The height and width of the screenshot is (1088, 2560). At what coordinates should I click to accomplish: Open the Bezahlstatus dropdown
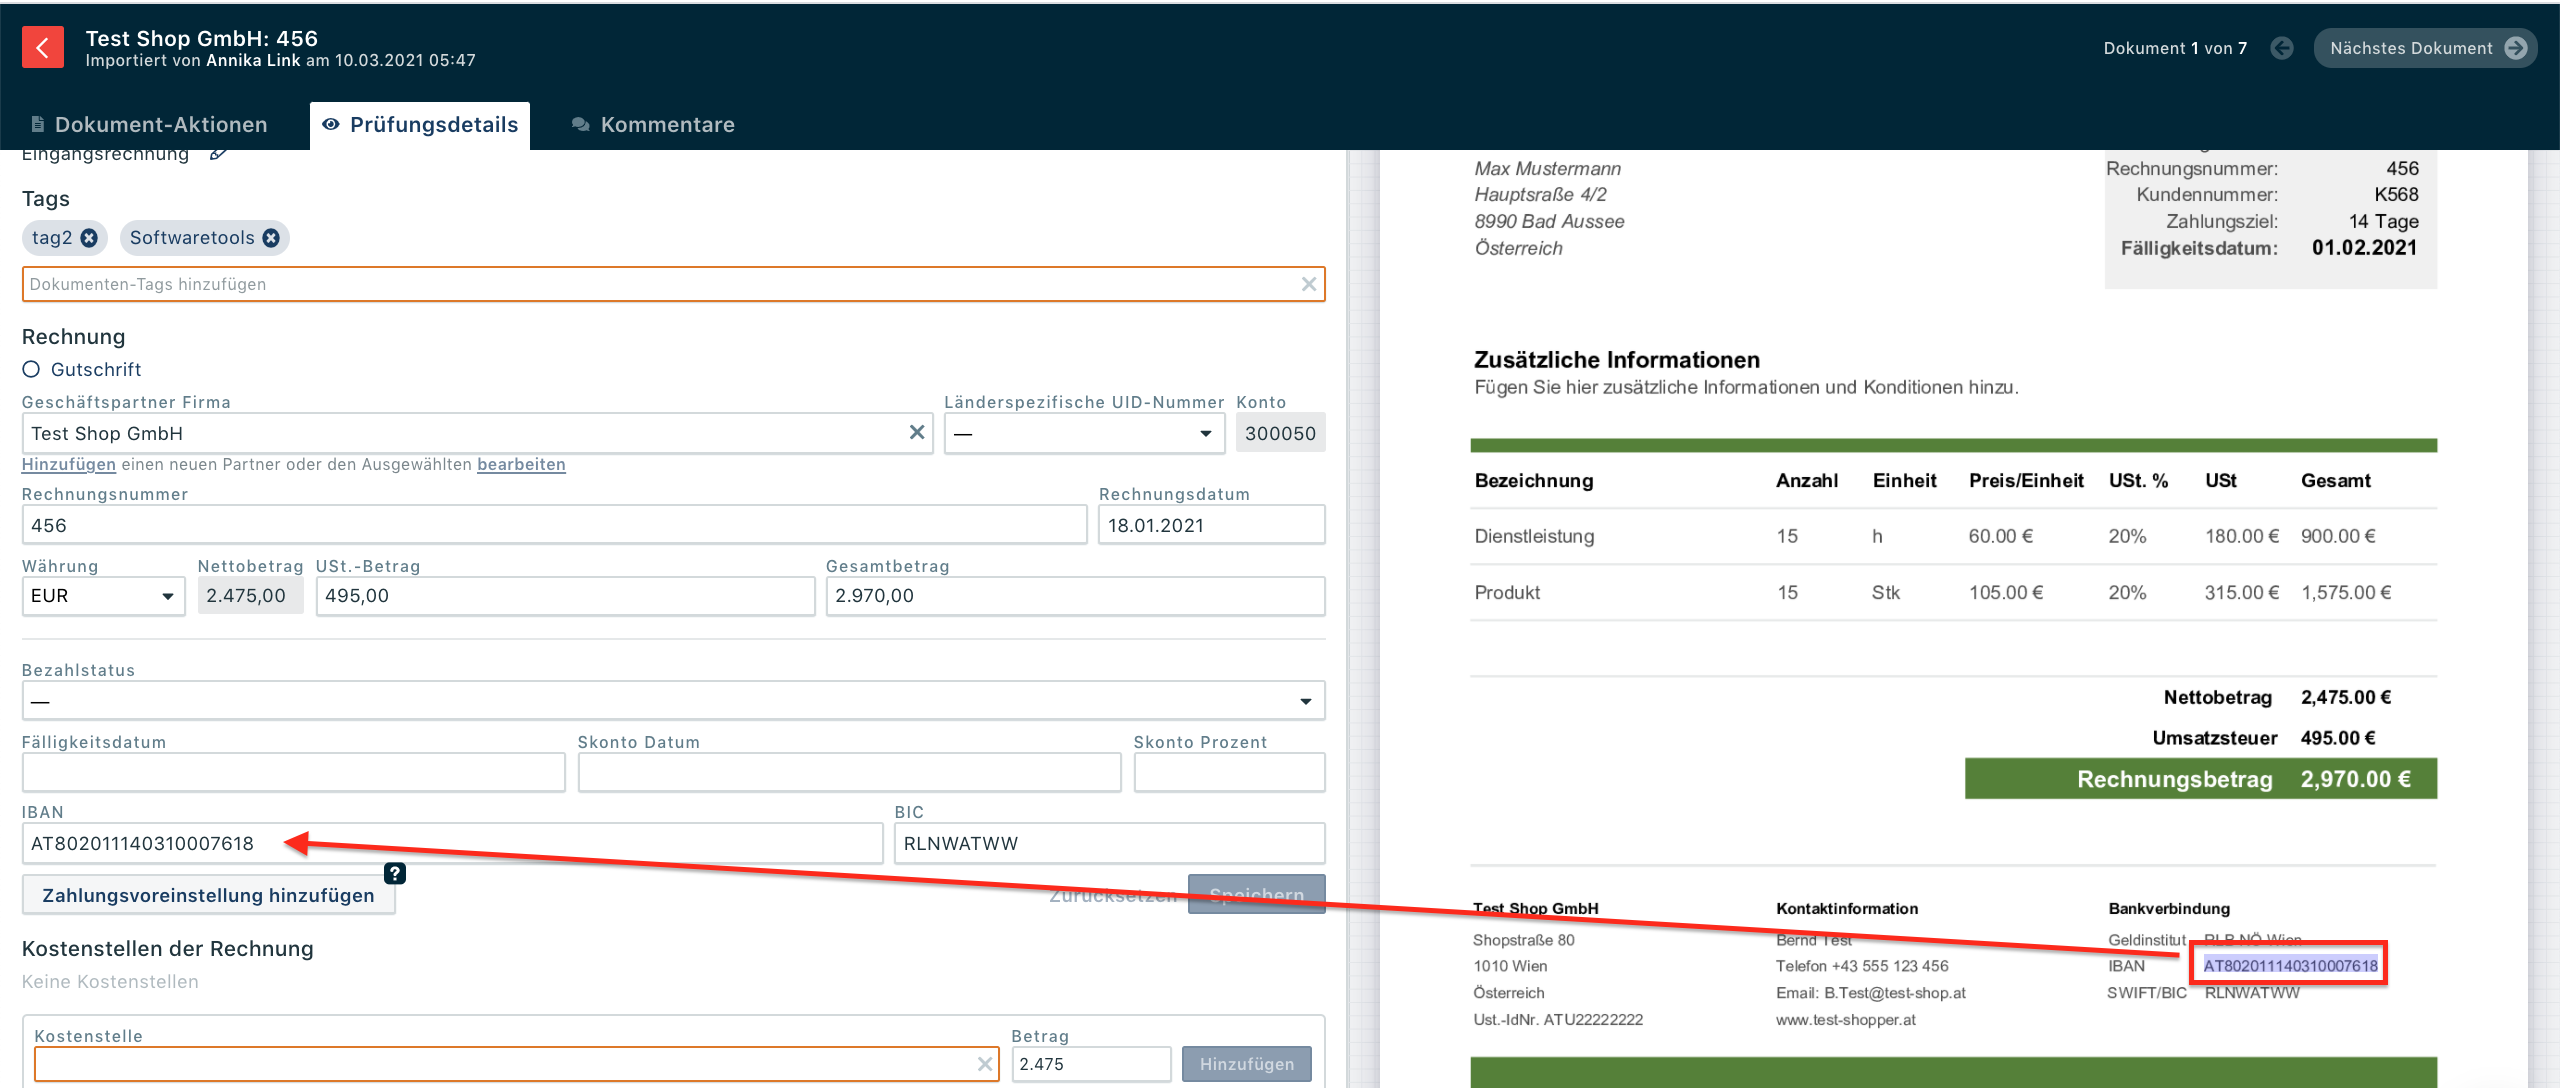[673, 701]
